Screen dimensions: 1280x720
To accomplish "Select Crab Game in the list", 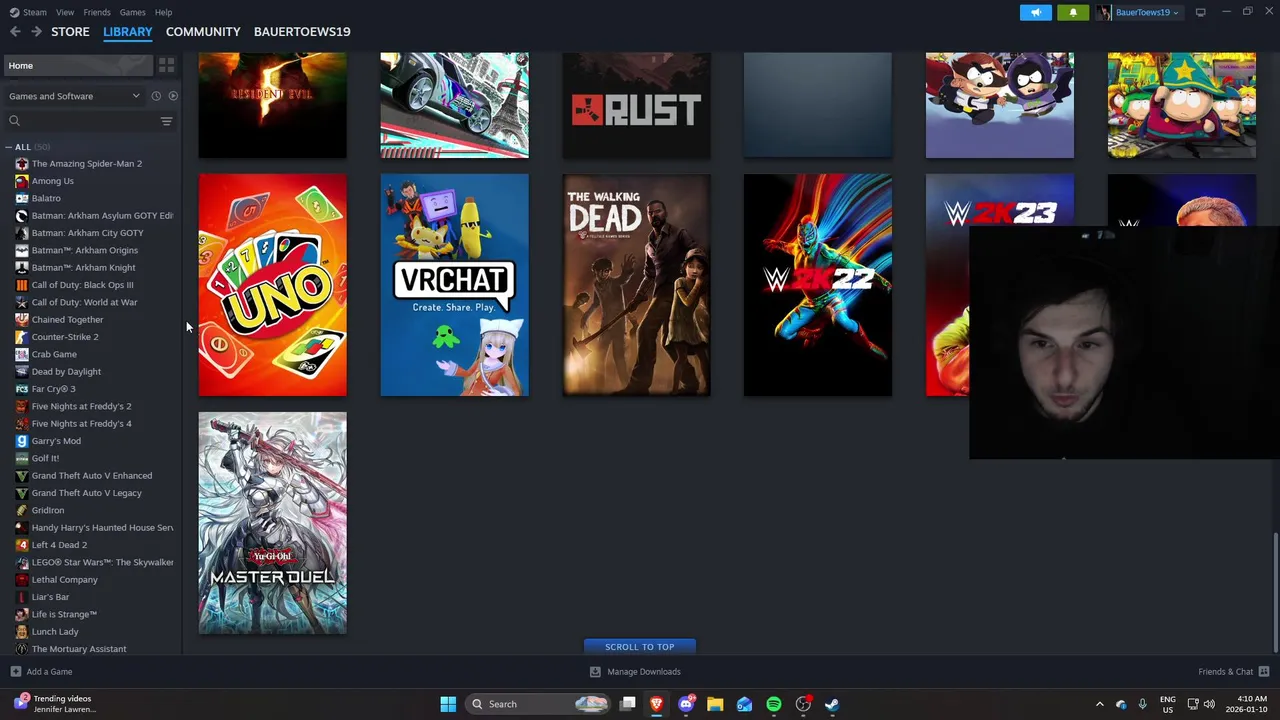I will pyautogui.click(x=54, y=354).
